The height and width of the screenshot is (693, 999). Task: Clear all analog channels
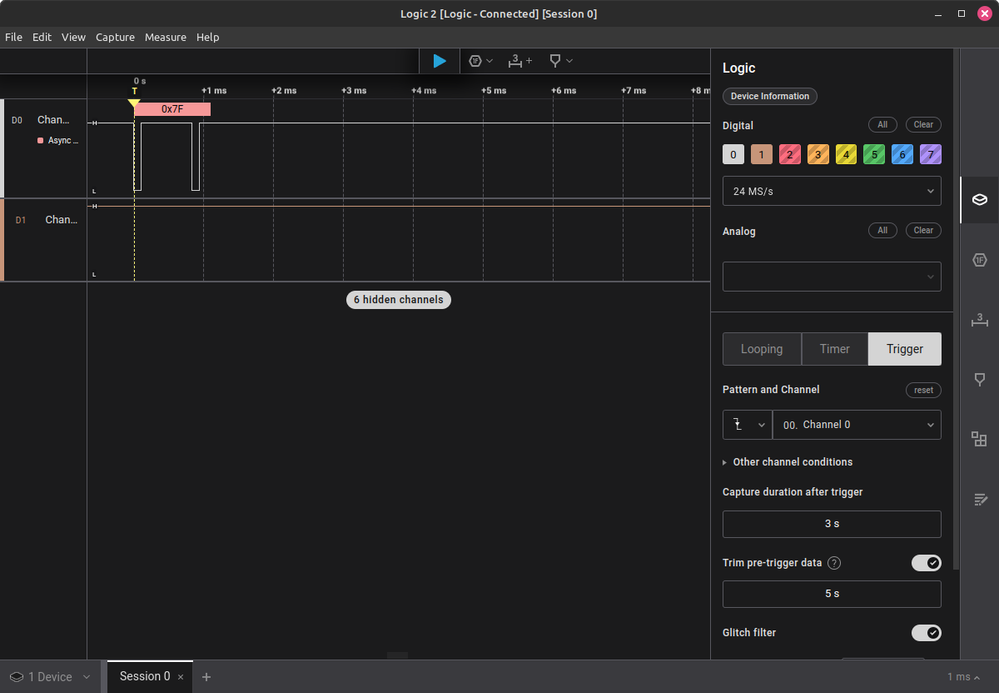tap(923, 231)
